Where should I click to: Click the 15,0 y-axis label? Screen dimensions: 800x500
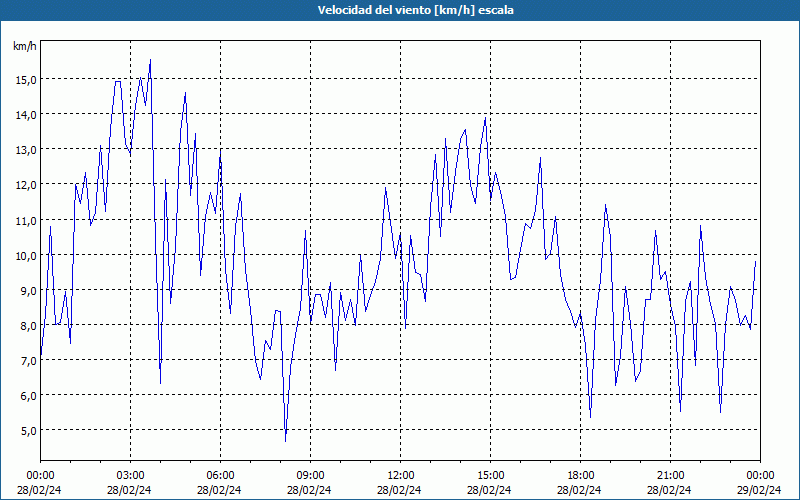coord(26,80)
